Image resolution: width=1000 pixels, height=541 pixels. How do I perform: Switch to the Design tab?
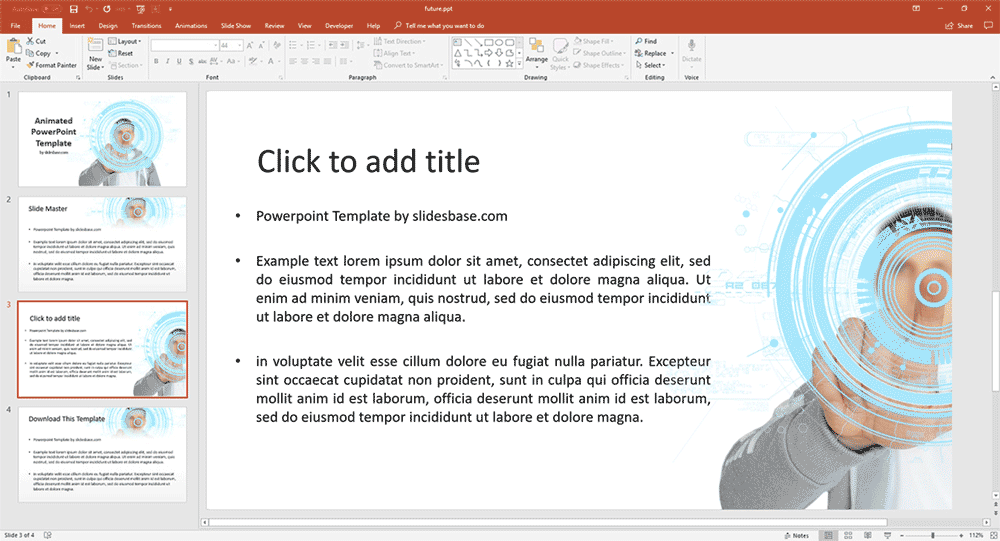(x=108, y=25)
